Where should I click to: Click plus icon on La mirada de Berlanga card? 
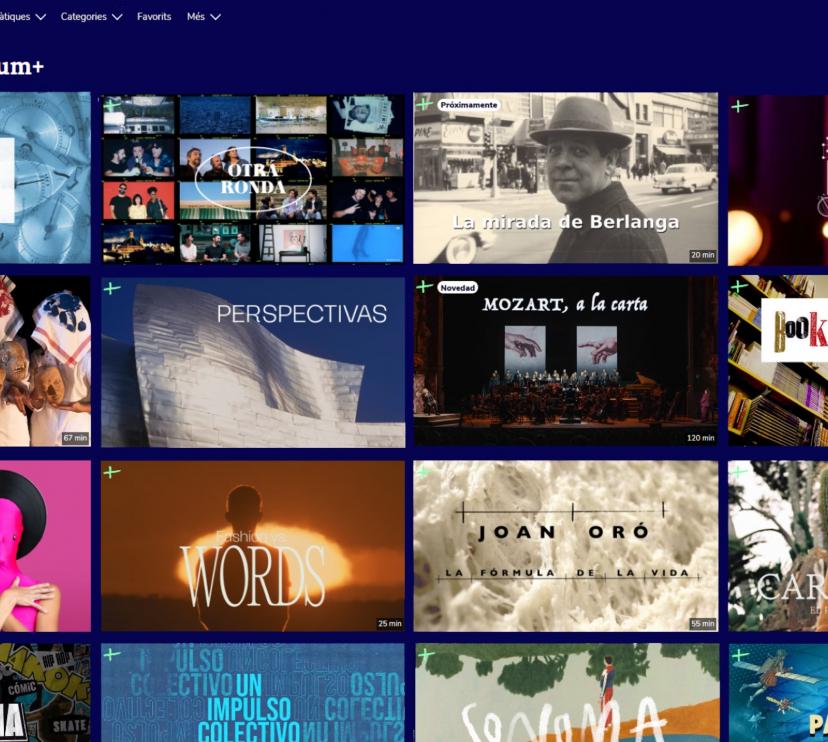[x=425, y=104]
